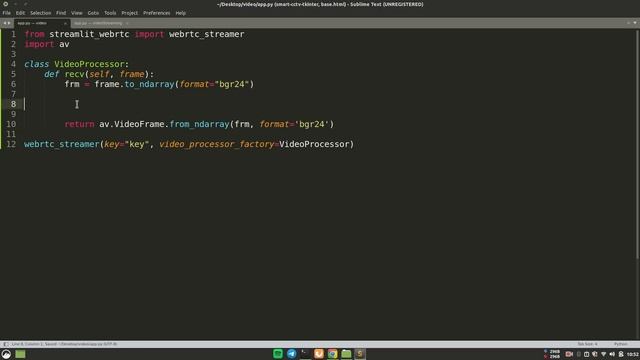Close the active app.py tab
Viewport: 640px width, 360px height.
65,23
